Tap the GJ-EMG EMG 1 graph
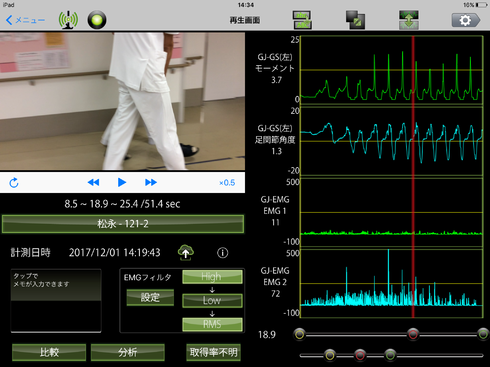Image resolution: width=490 pixels, height=367 pixels. [x=392, y=212]
